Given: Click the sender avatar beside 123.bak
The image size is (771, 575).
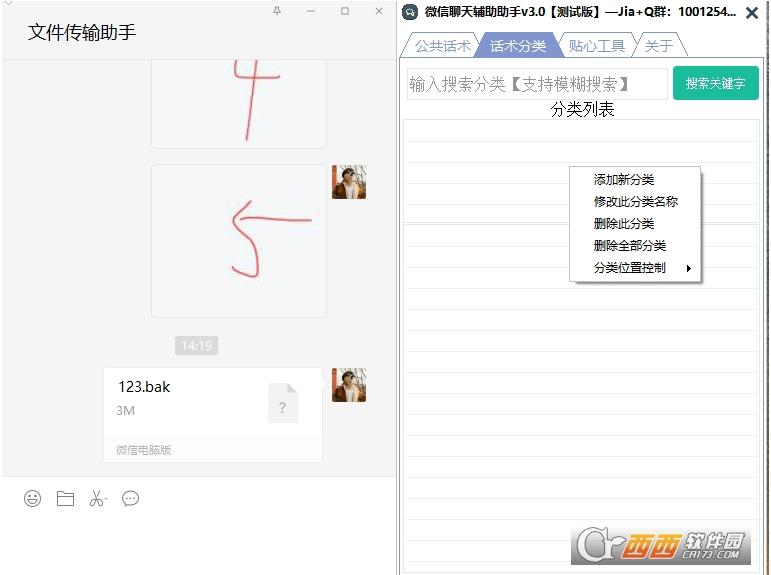Looking at the screenshot, I should [349, 385].
